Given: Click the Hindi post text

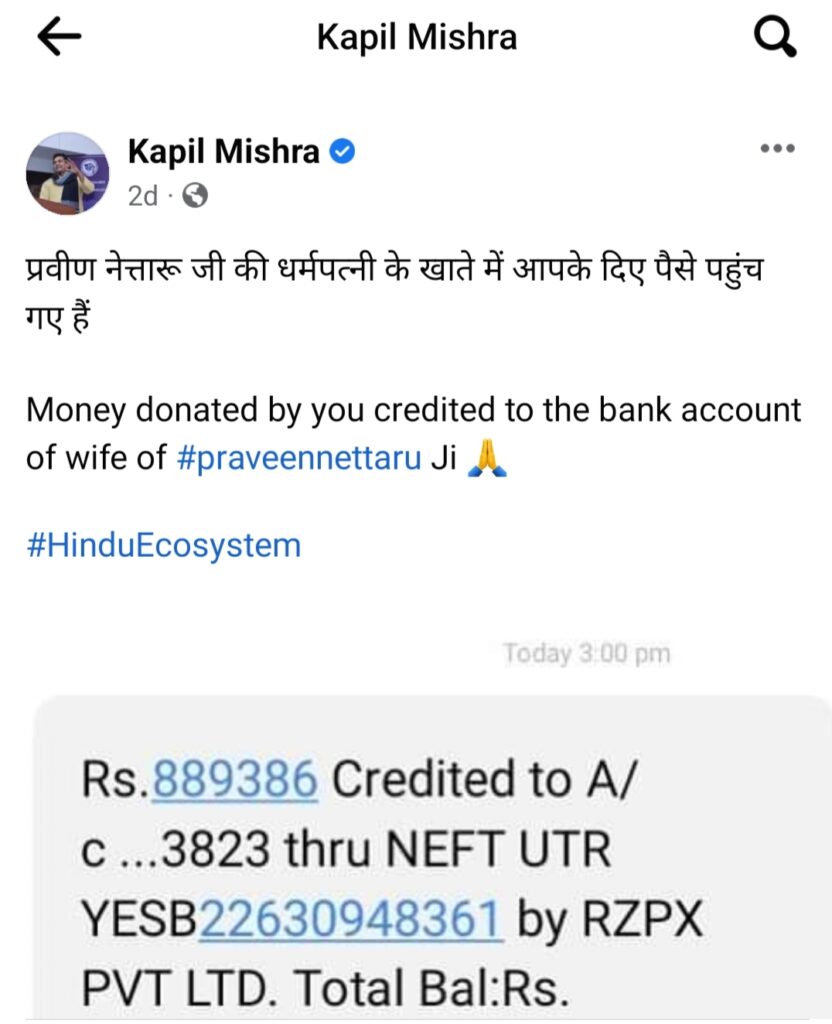Looking at the screenshot, I should [x=394, y=293].
